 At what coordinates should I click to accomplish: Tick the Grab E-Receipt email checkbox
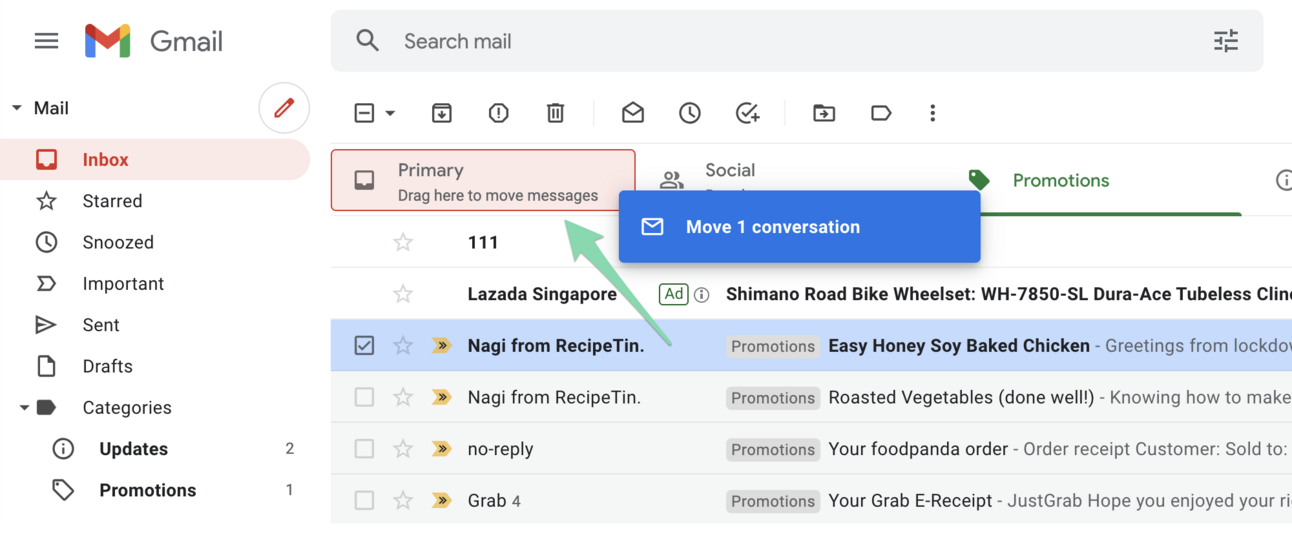click(x=364, y=500)
